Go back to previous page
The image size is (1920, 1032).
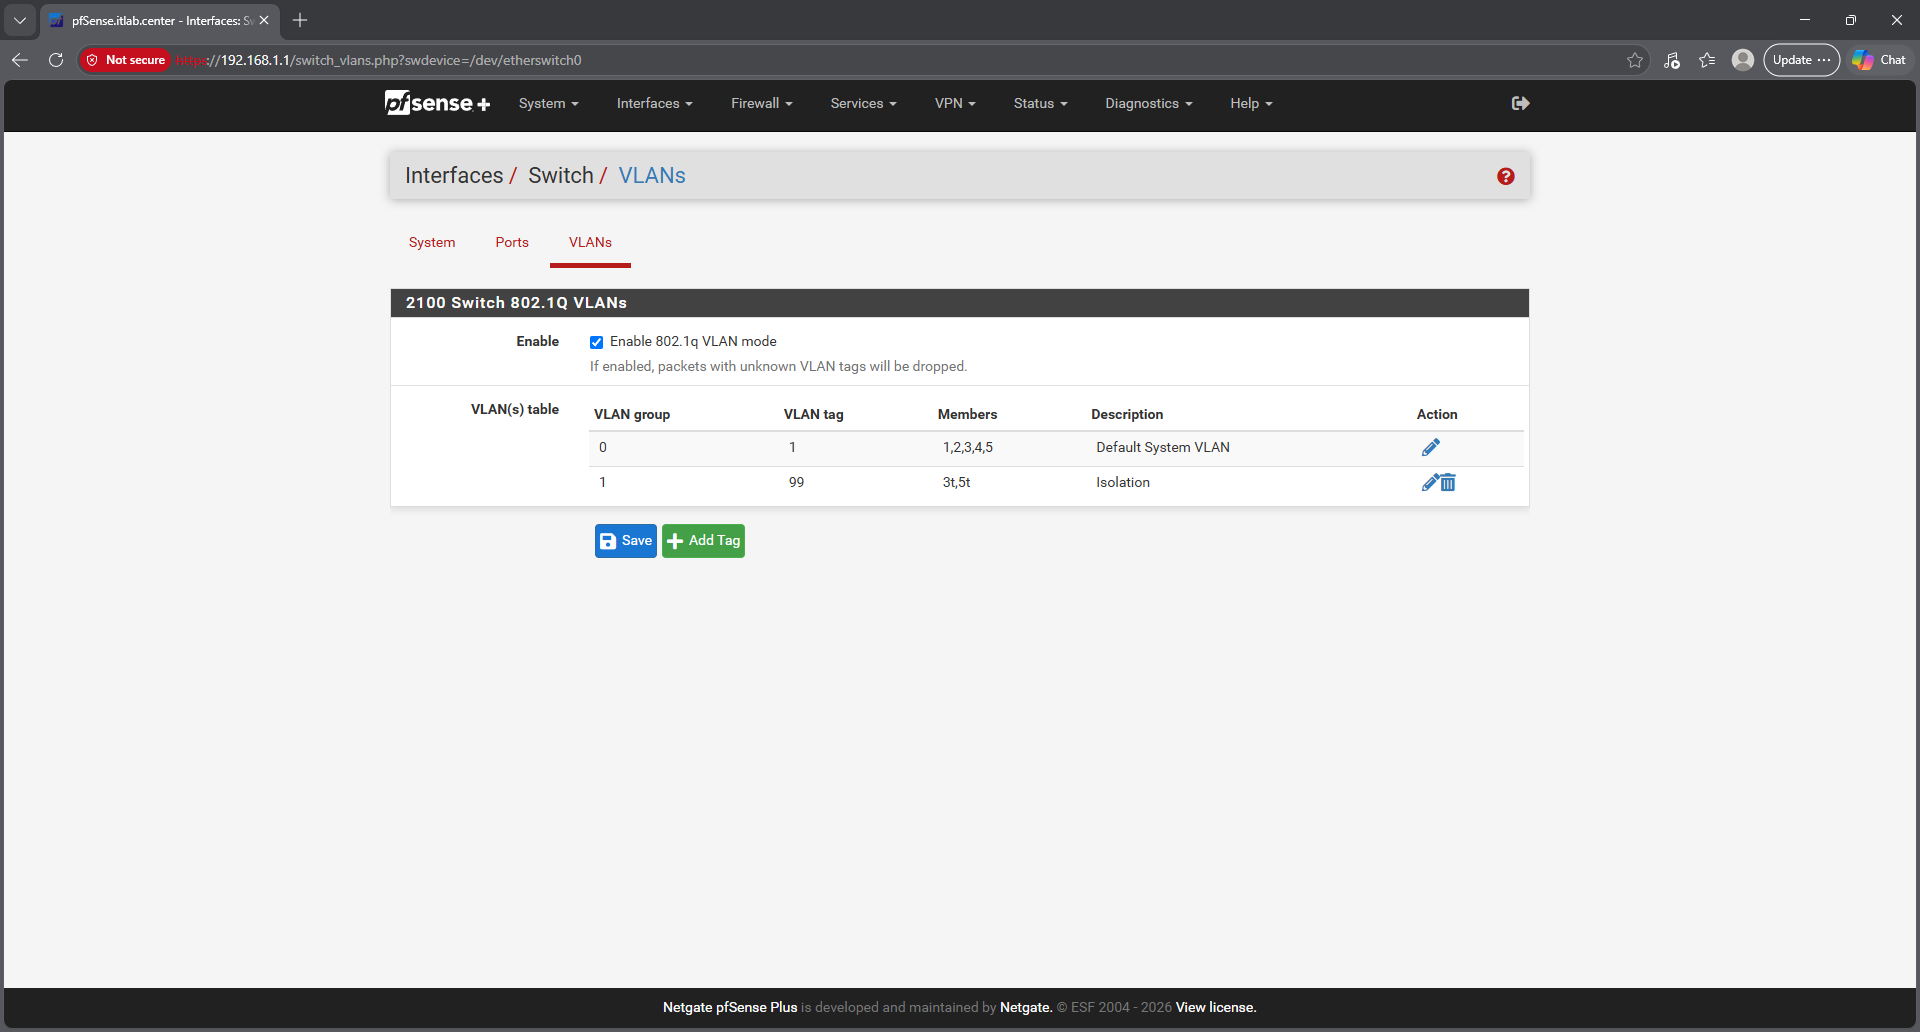click(x=20, y=60)
